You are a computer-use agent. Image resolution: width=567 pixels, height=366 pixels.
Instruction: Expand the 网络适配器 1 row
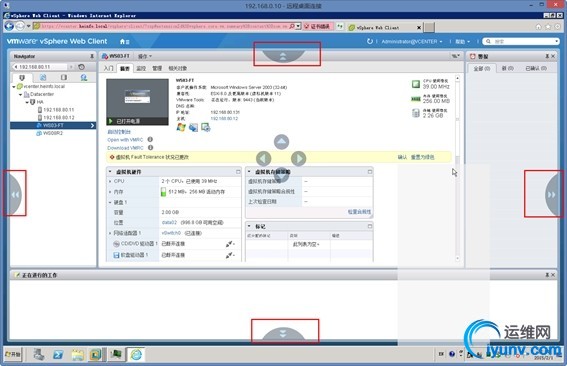[110, 233]
